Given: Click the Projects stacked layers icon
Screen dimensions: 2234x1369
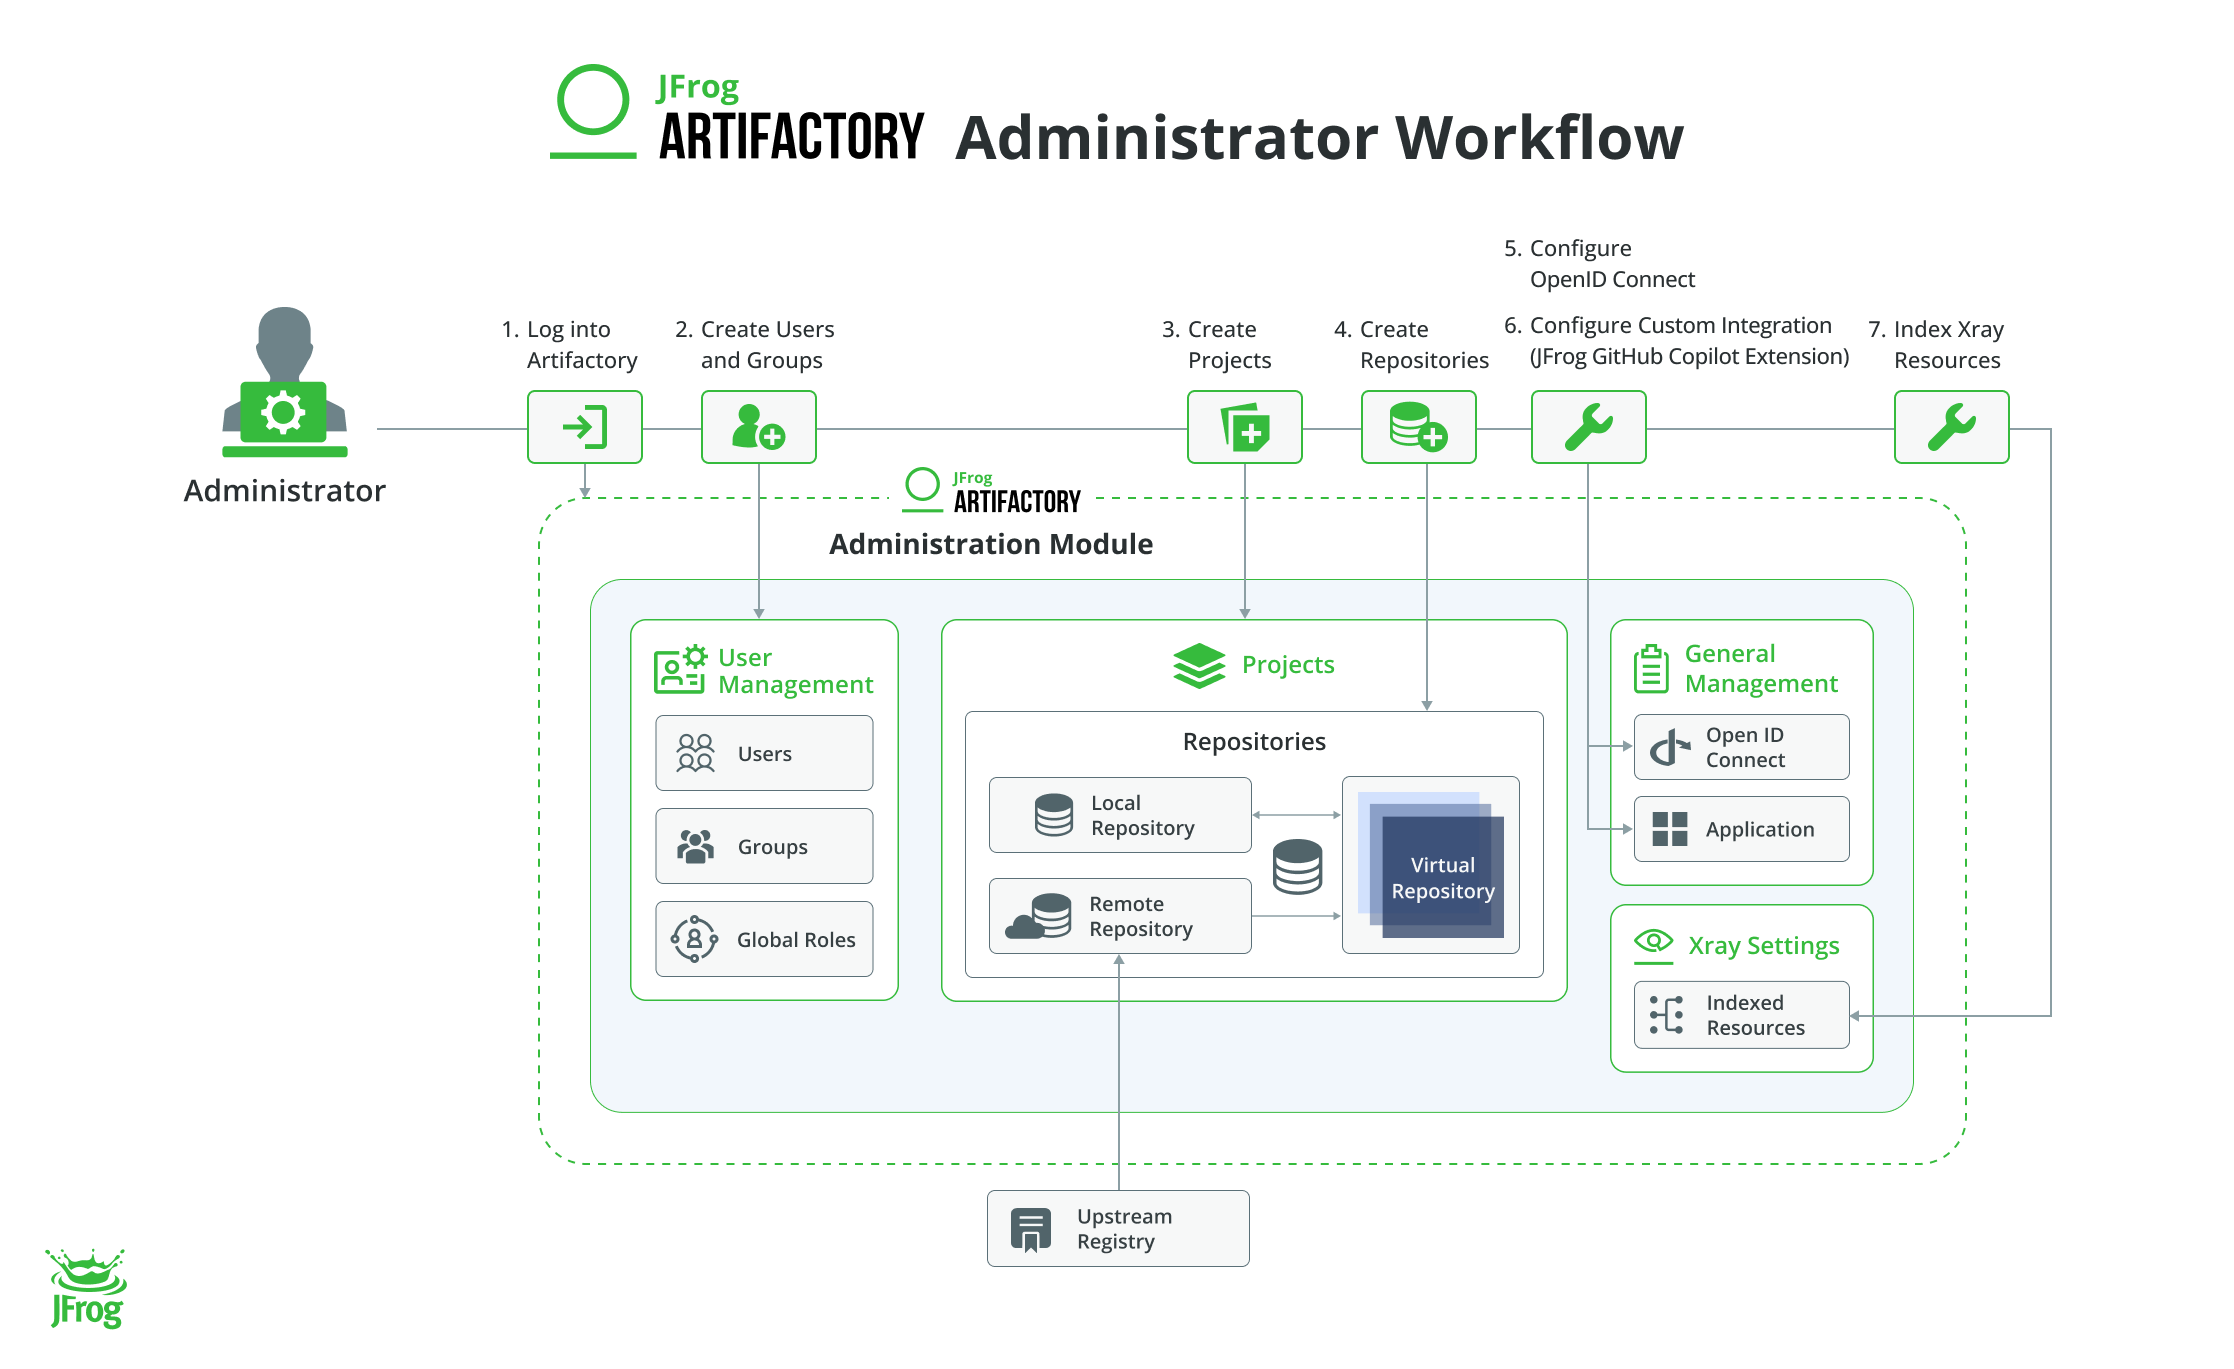Looking at the screenshot, I should [x=1198, y=666].
